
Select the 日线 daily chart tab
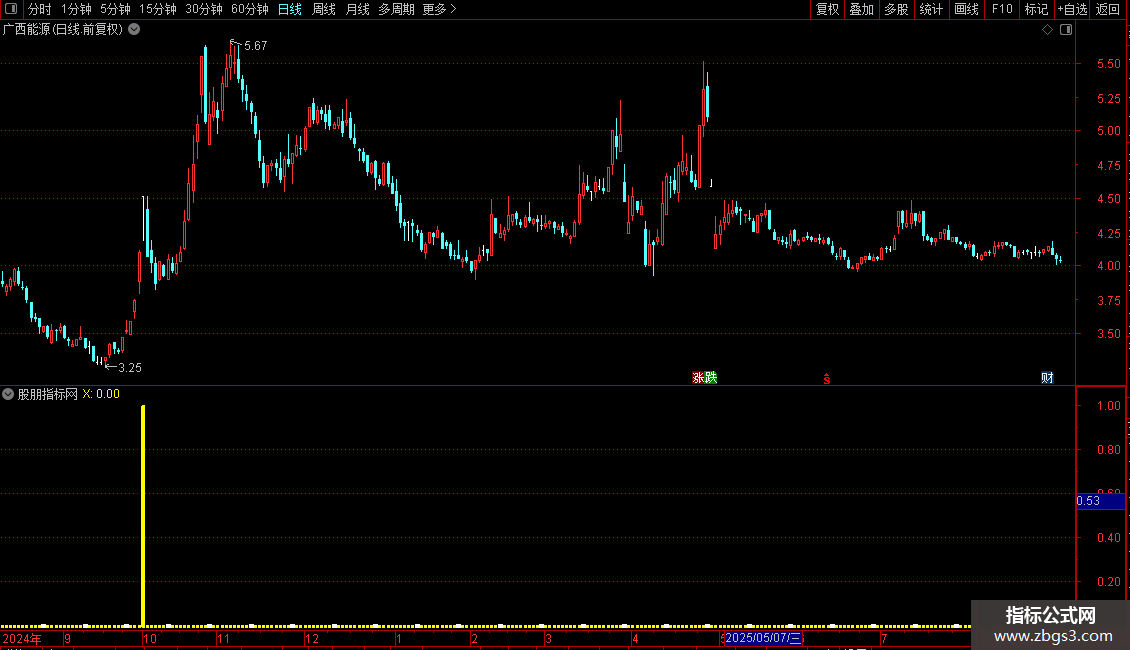[x=290, y=9]
